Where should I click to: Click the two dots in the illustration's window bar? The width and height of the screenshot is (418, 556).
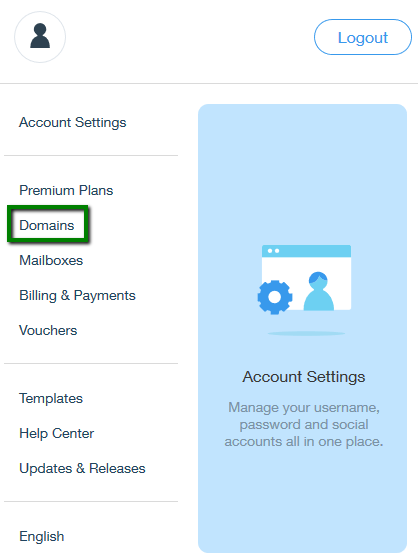pyautogui.click(x=273, y=251)
